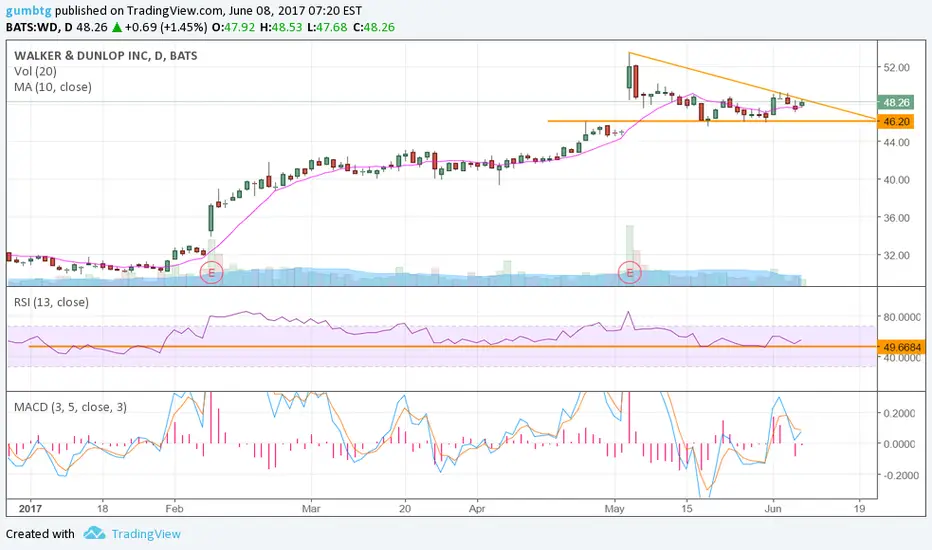Click the Vol (20) indicator label
The width and height of the screenshot is (932, 550).
(x=36, y=71)
